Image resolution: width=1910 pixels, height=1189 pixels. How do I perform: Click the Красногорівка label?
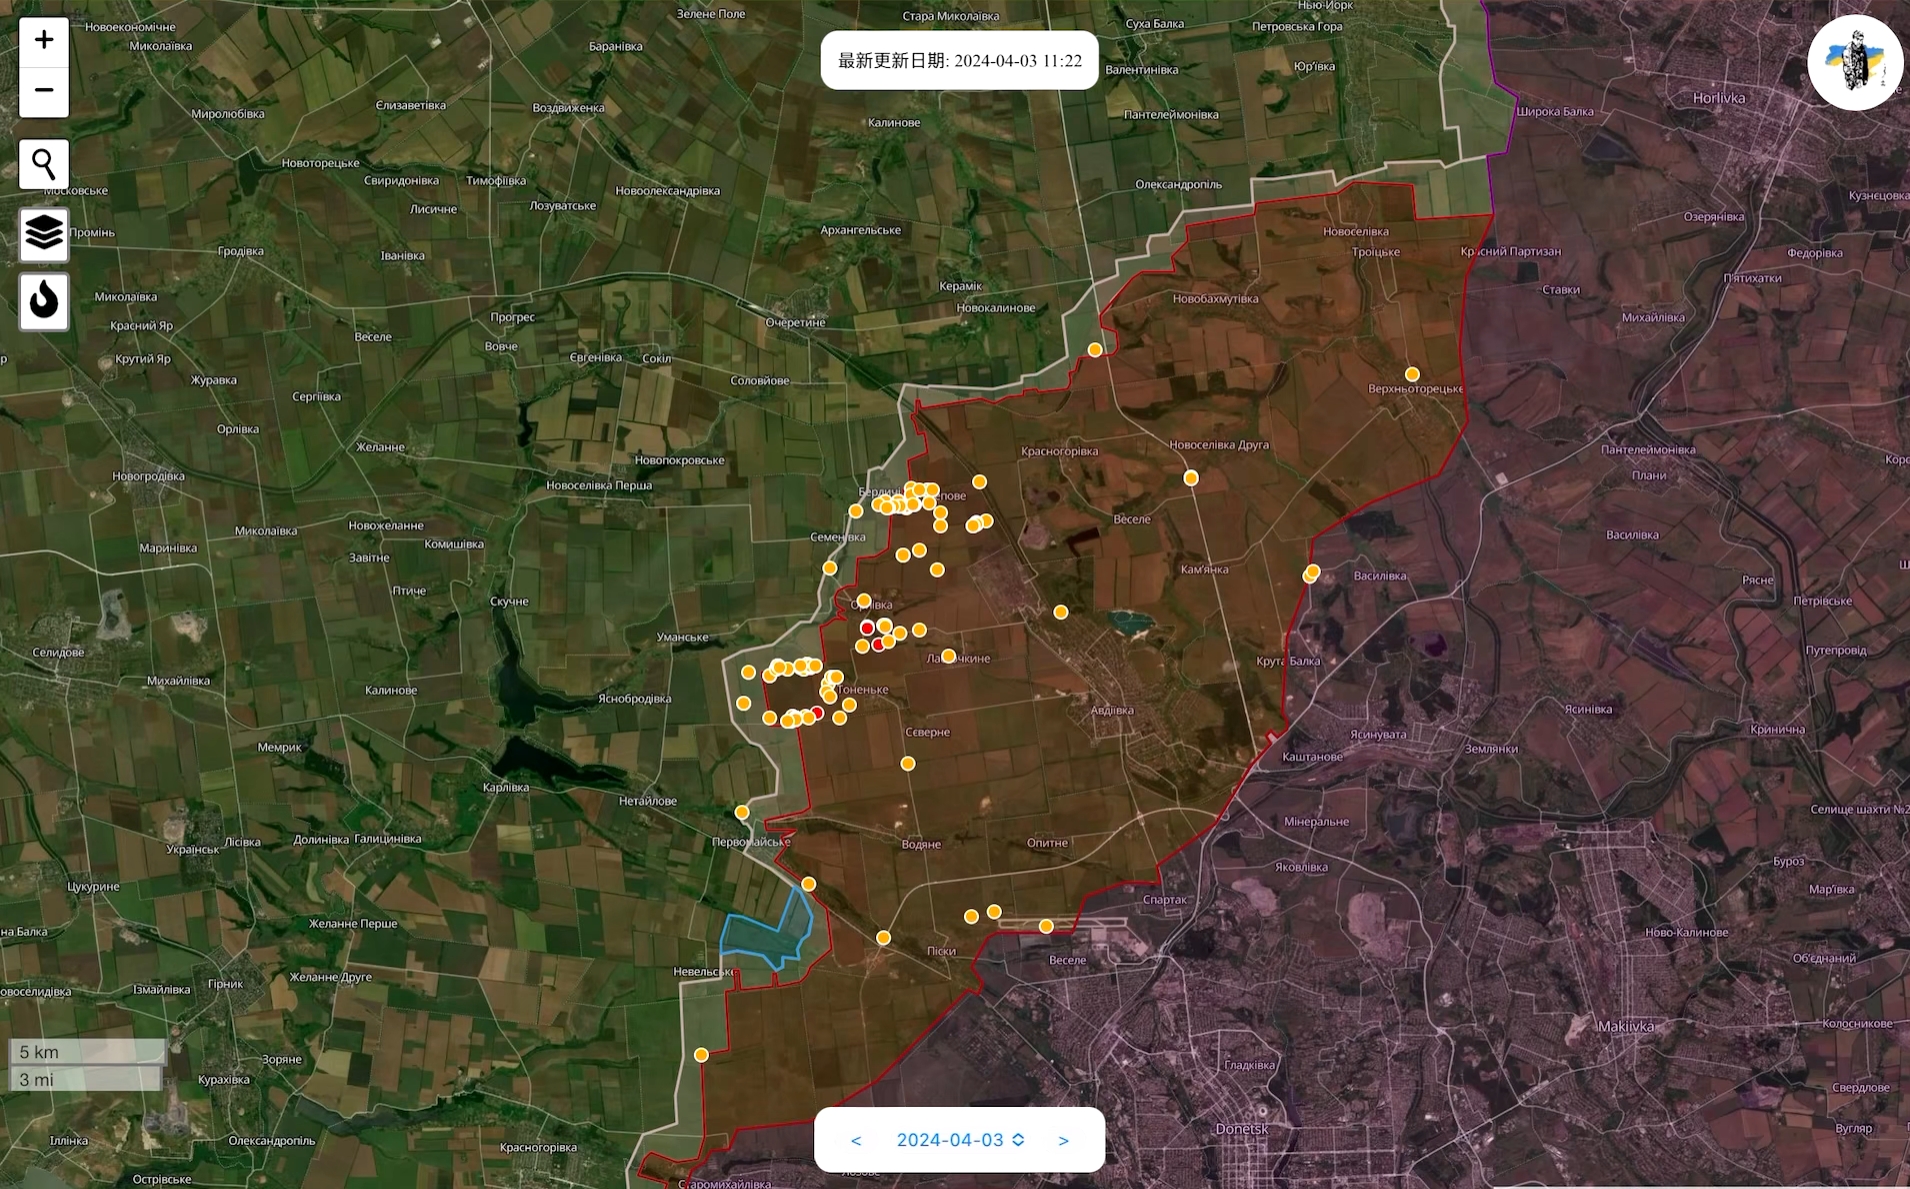tap(1059, 451)
